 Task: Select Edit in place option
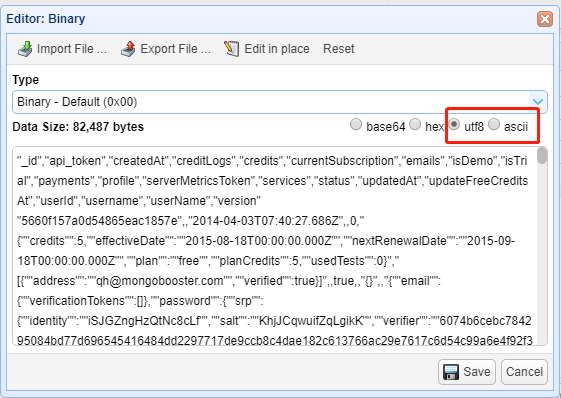(x=267, y=49)
